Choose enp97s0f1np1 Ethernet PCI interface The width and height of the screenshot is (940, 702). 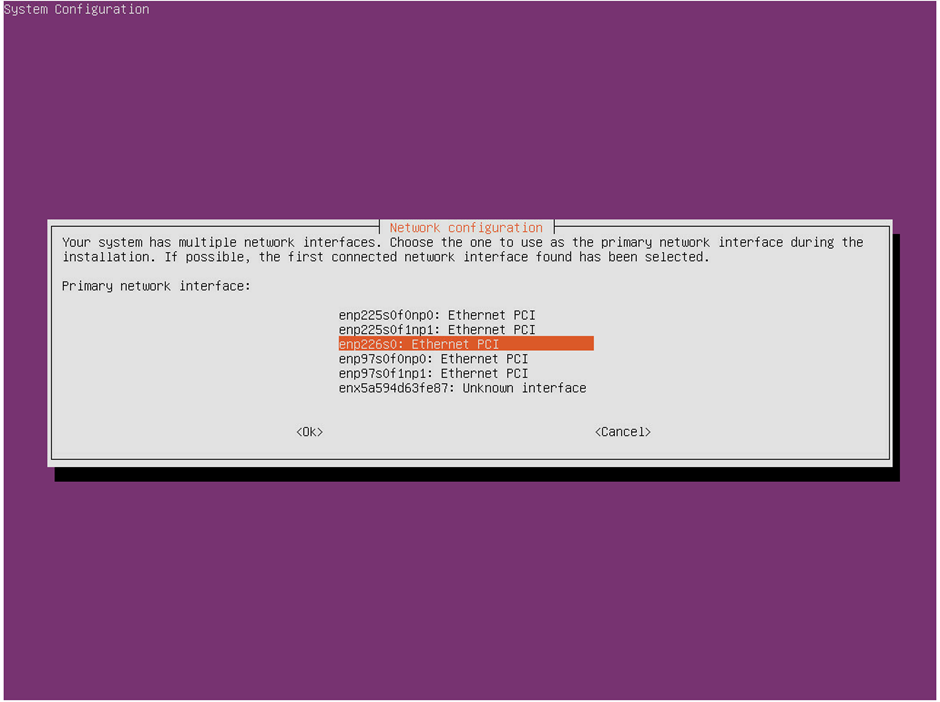coord(433,373)
